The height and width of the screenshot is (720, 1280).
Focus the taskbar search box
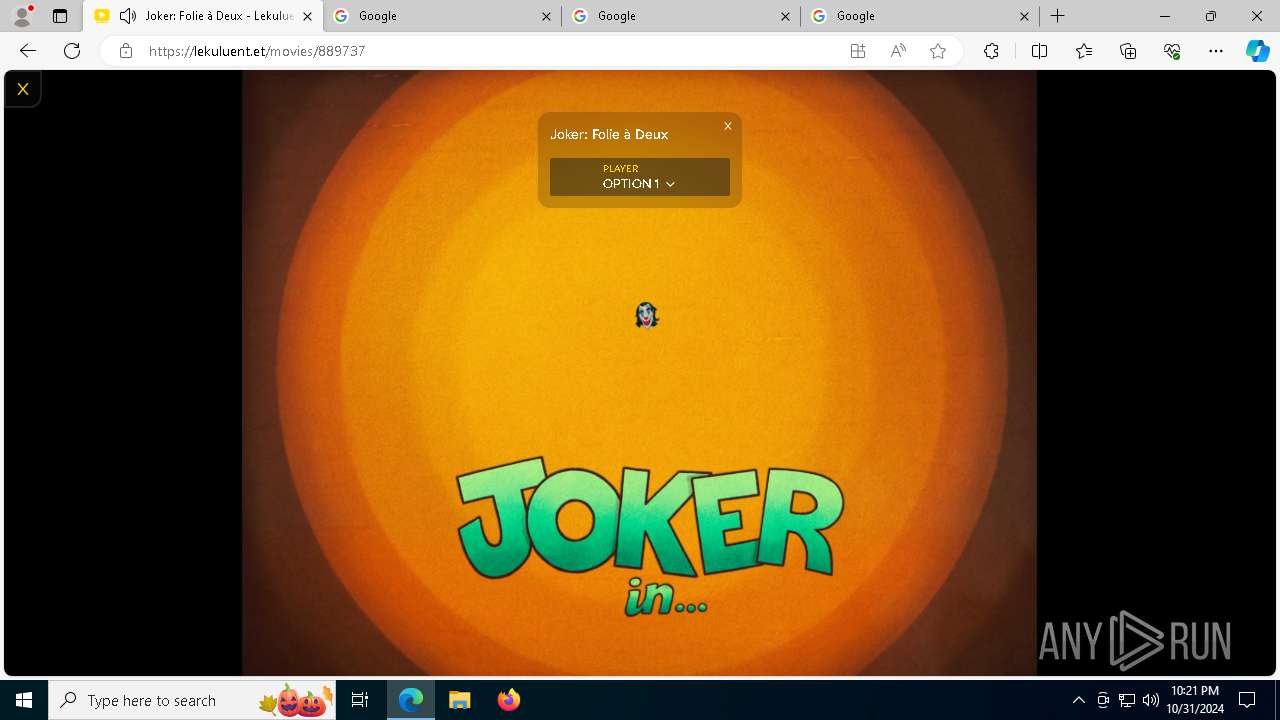pos(192,700)
